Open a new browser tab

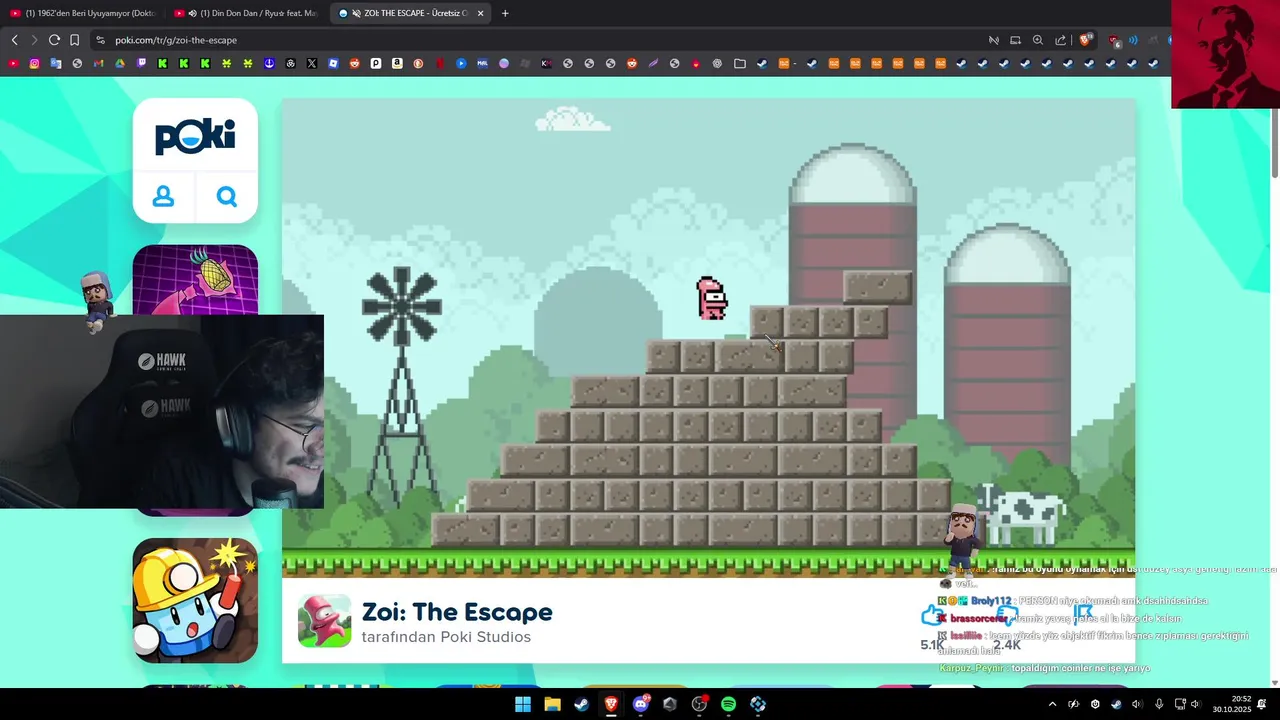point(505,13)
